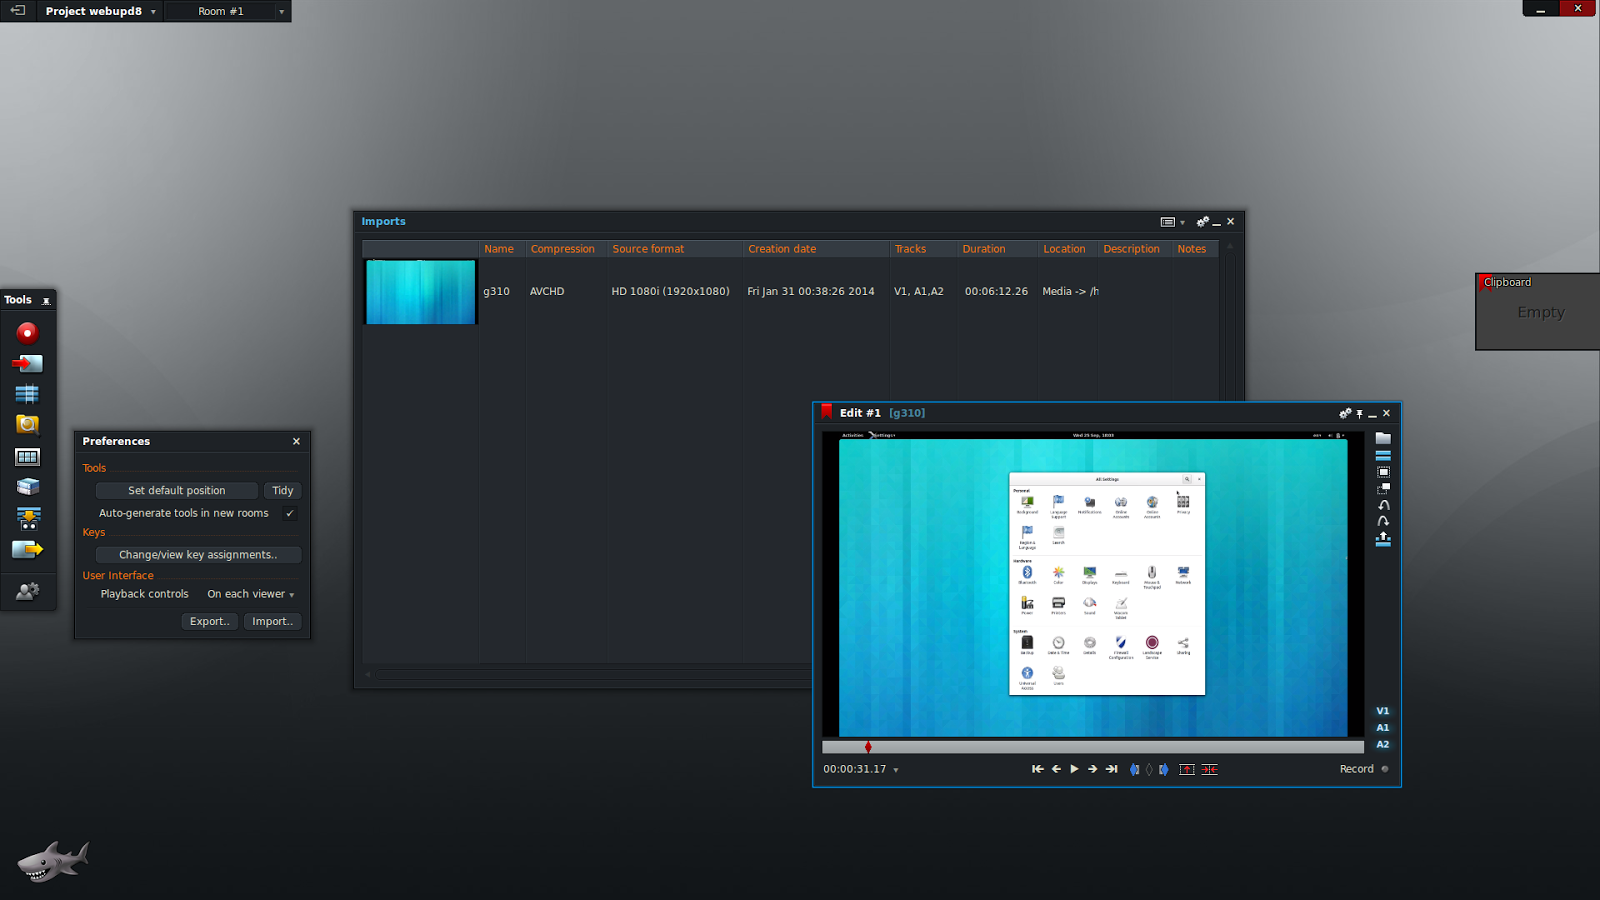
Task: Open the project settings user icon
Action: [x=27, y=591]
